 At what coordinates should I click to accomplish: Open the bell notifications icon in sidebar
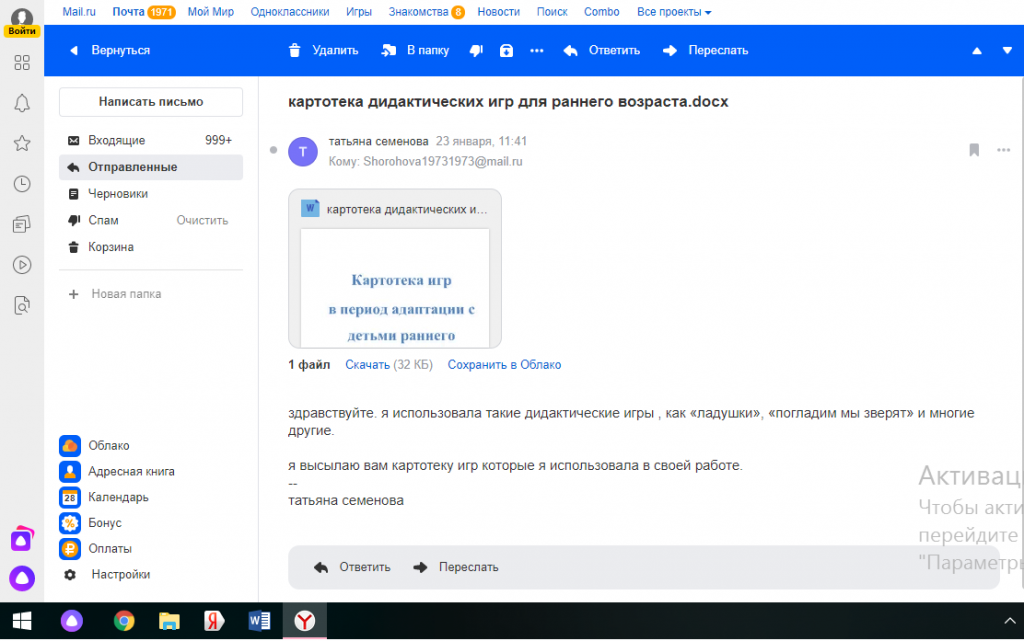pyautogui.click(x=21, y=103)
